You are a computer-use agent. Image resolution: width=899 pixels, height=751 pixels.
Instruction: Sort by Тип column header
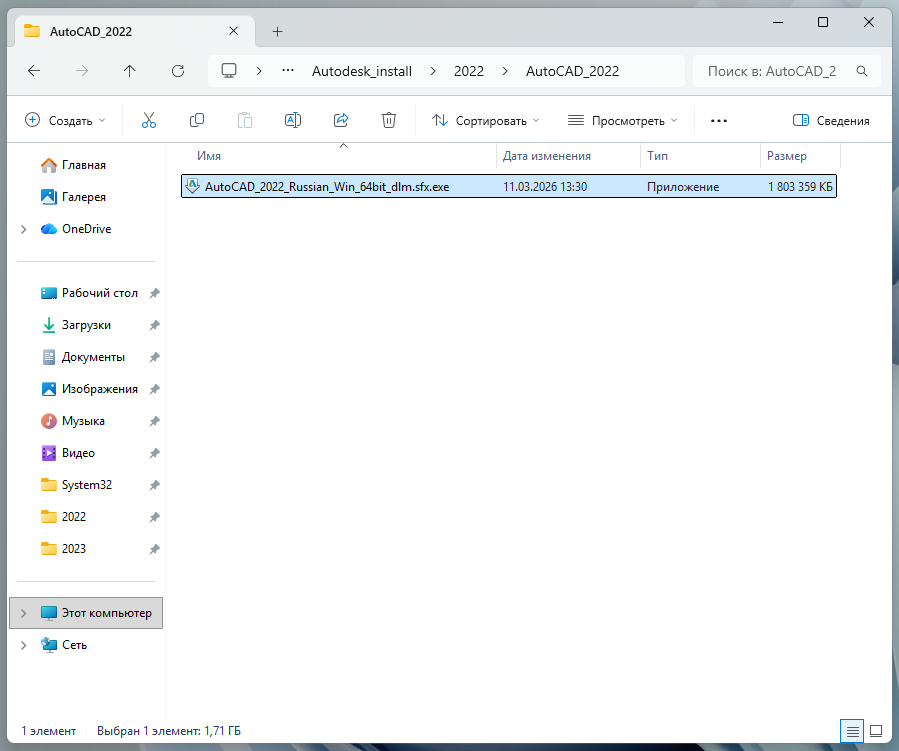[657, 156]
